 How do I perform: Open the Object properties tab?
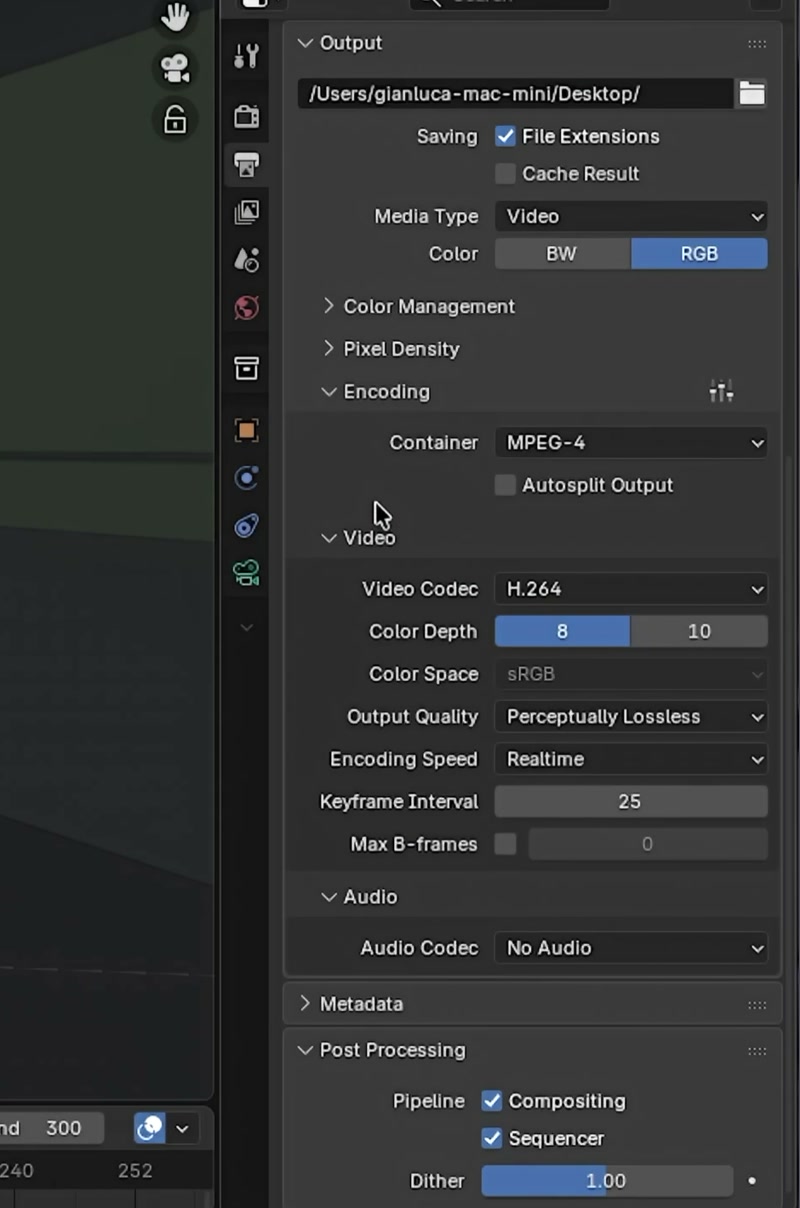(x=246, y=430)
